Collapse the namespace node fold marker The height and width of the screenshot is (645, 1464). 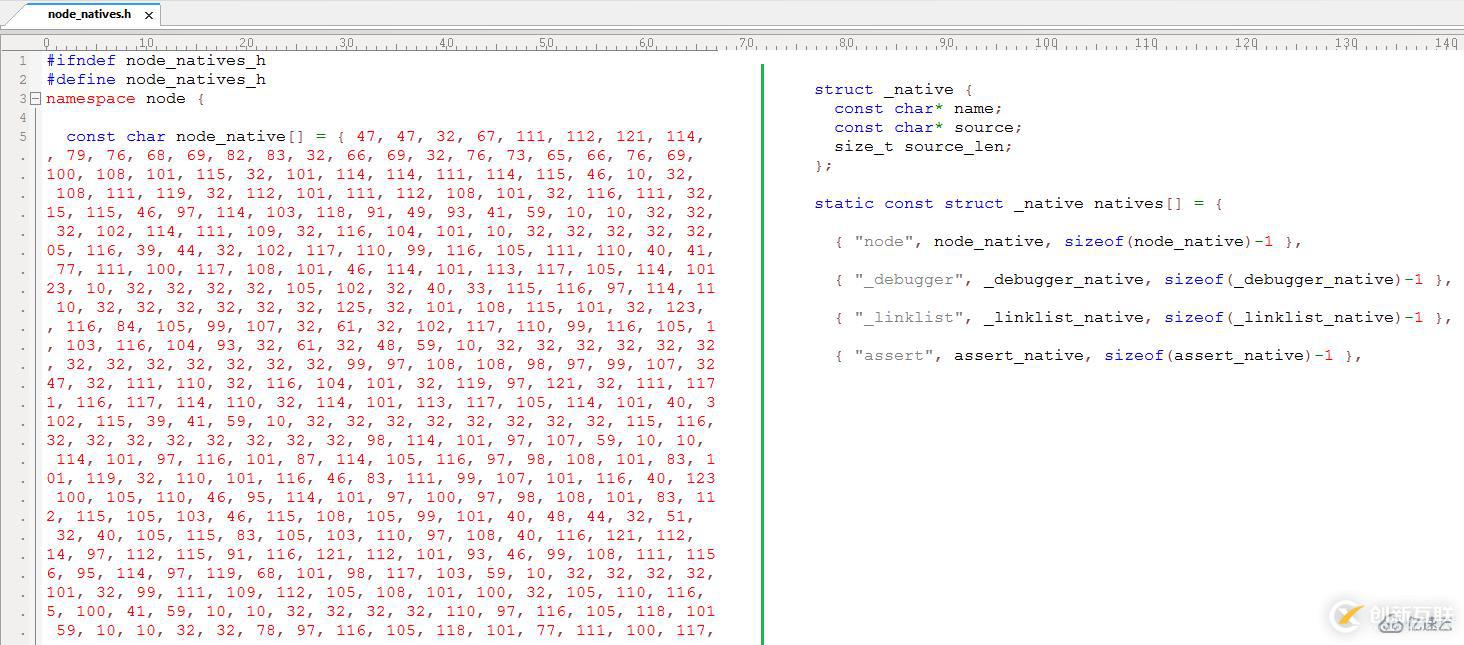[35, 99]
